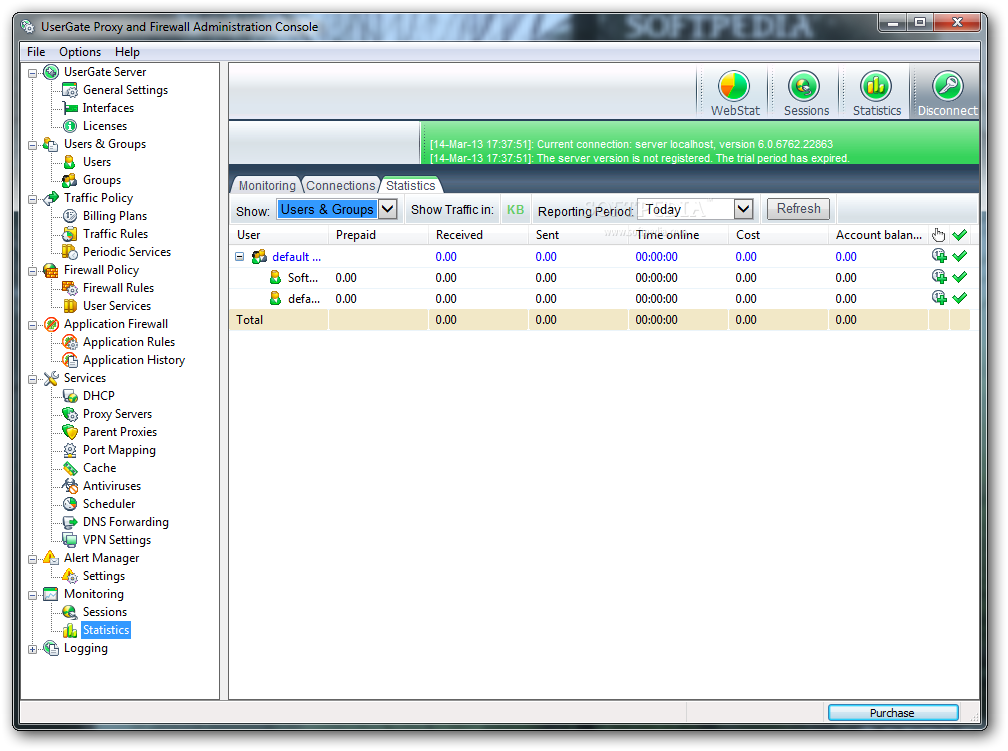Click add-traffic icon in default group row

tap(939, 256)
